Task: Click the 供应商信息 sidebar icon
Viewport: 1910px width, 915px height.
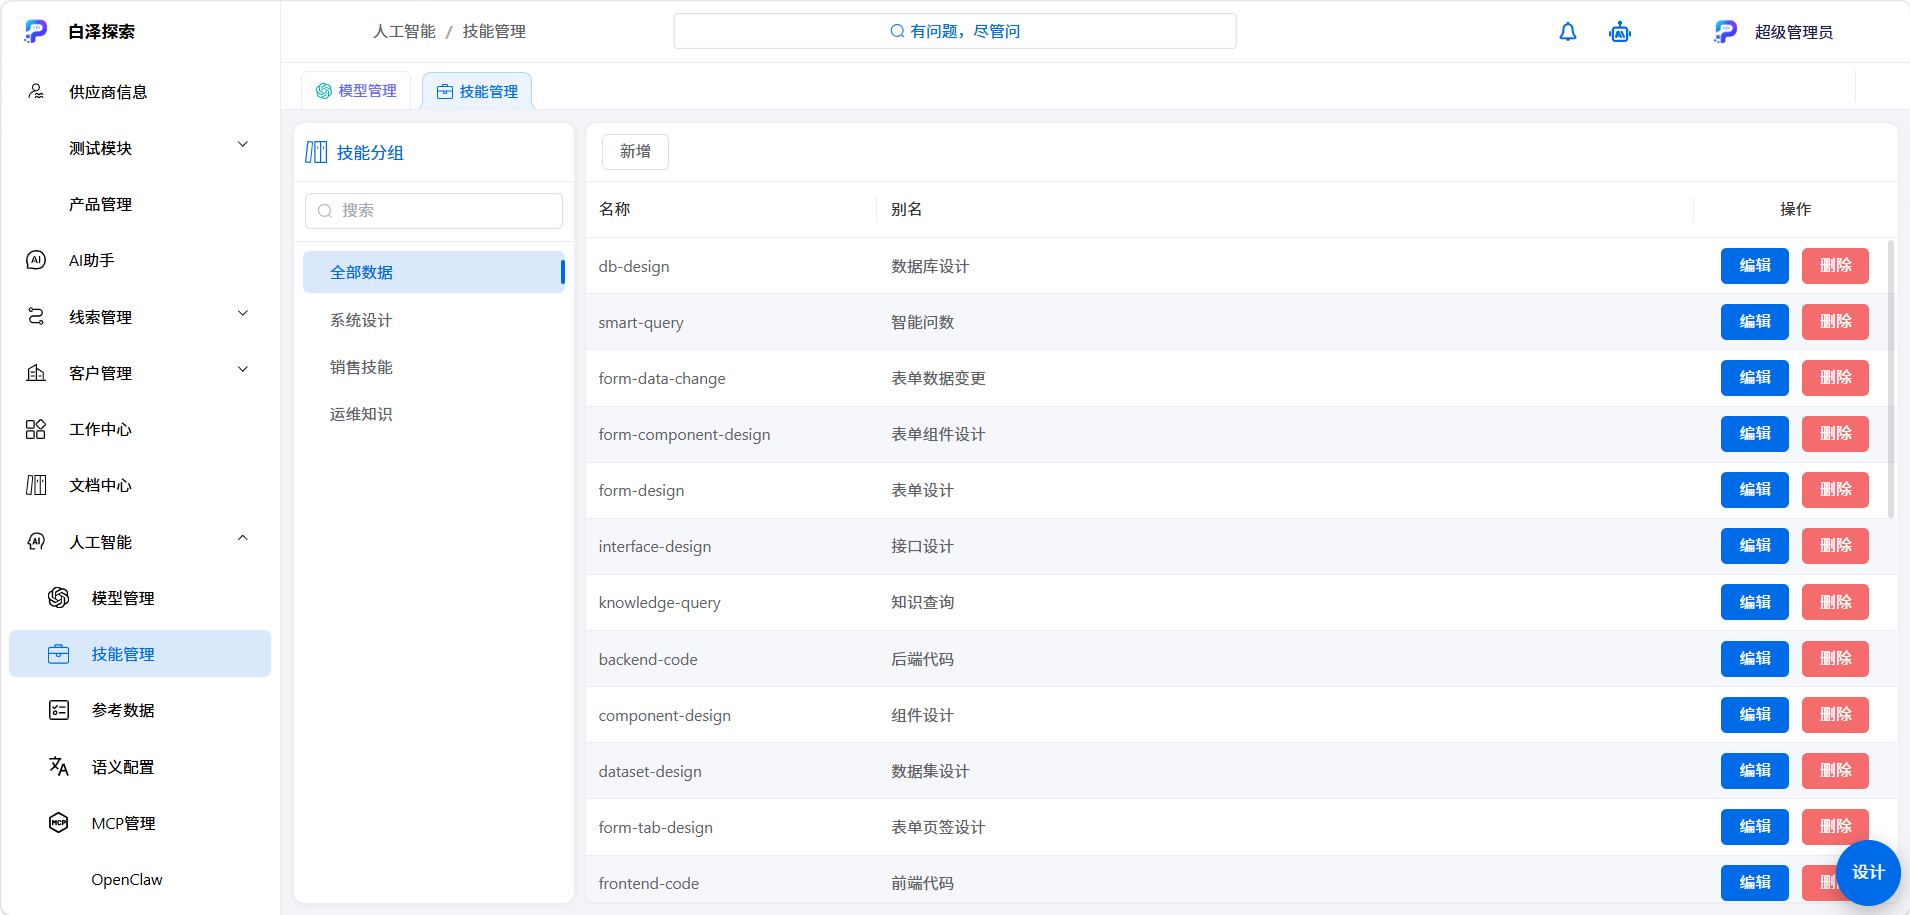Action: (36, 92)
